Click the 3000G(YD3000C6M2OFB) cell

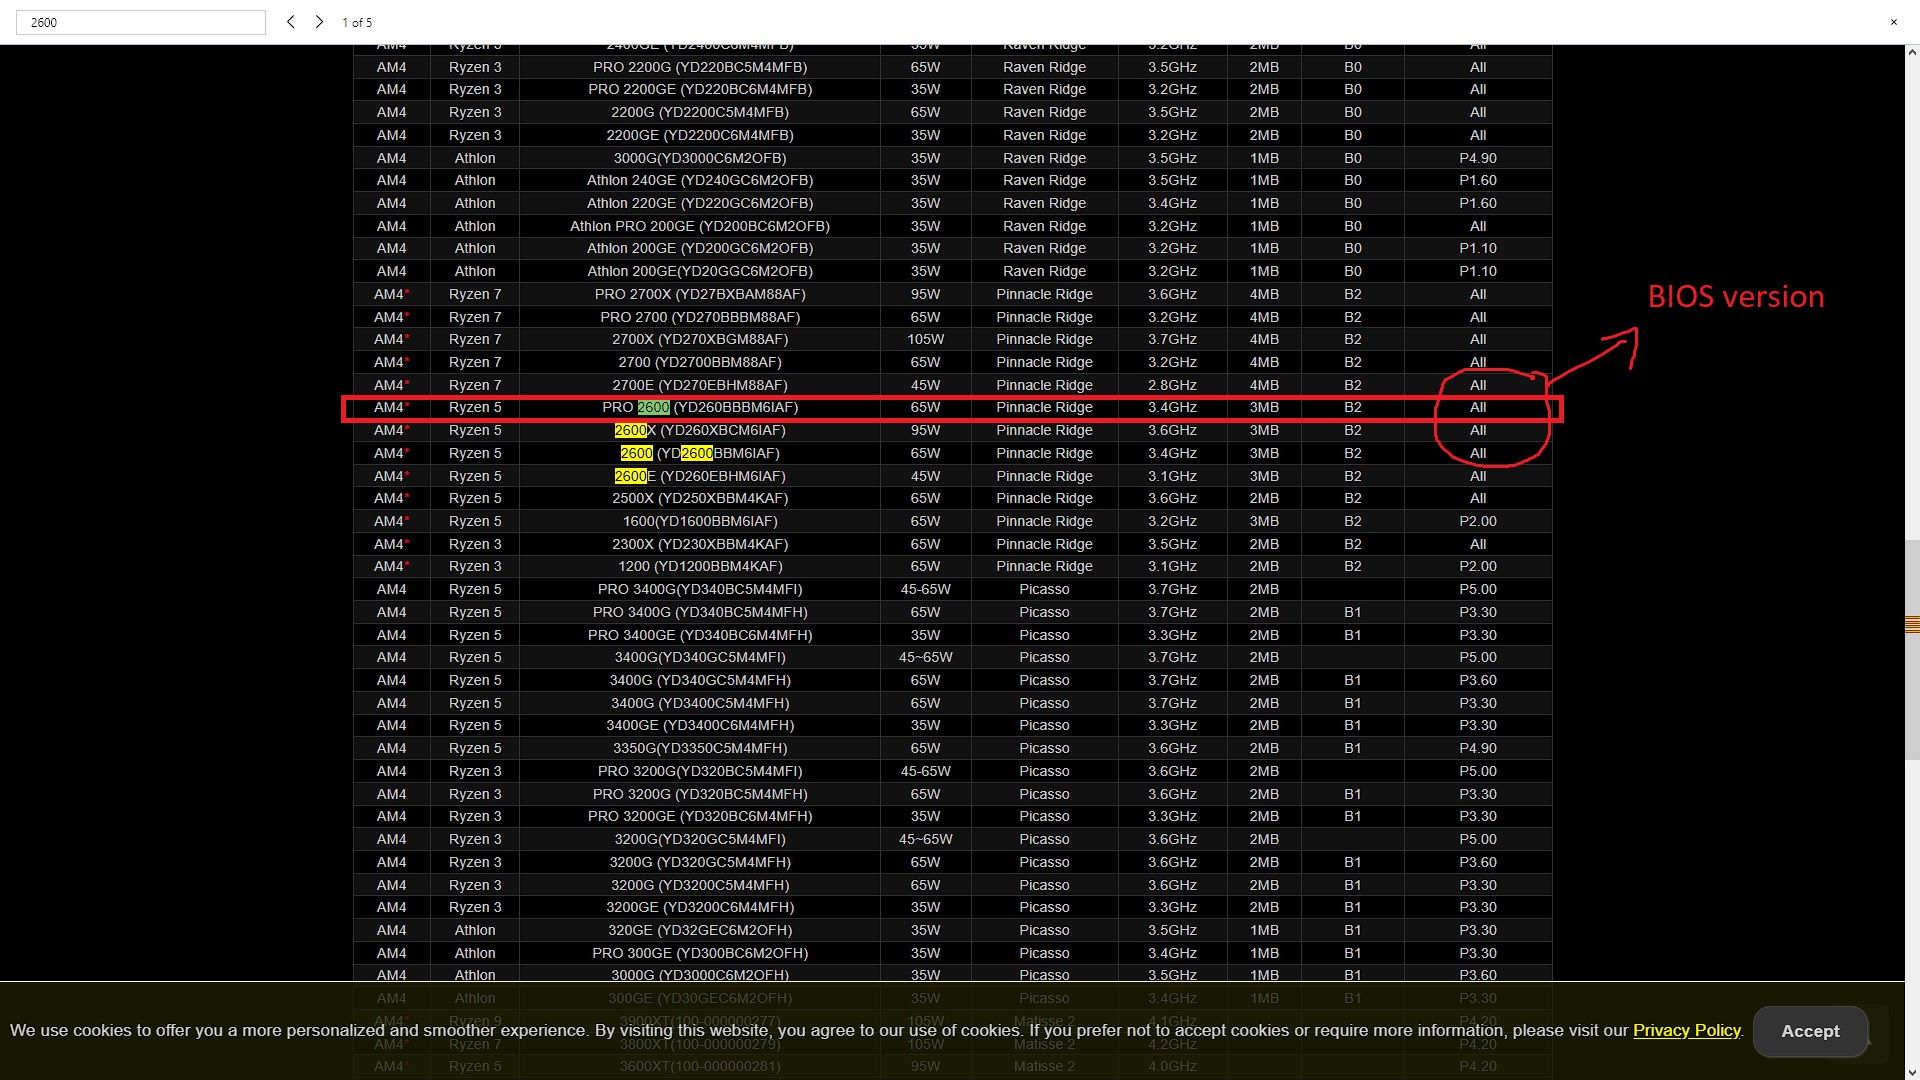pyautogui.click(x=700, y=158)
